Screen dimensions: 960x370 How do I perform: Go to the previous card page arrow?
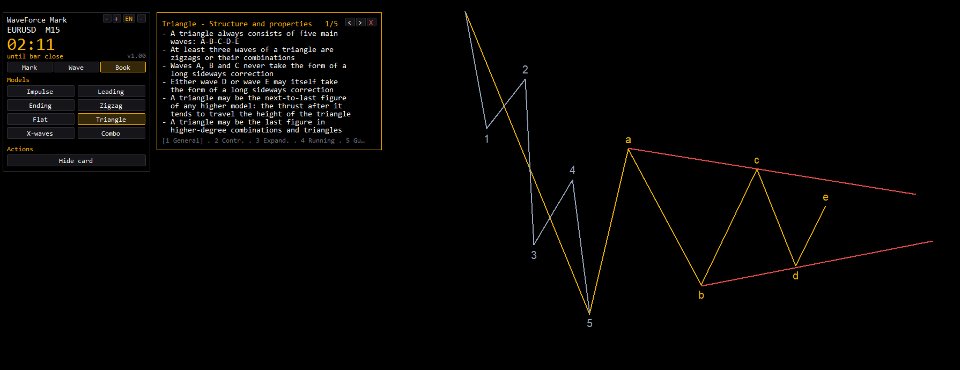(x=350, y=23)
